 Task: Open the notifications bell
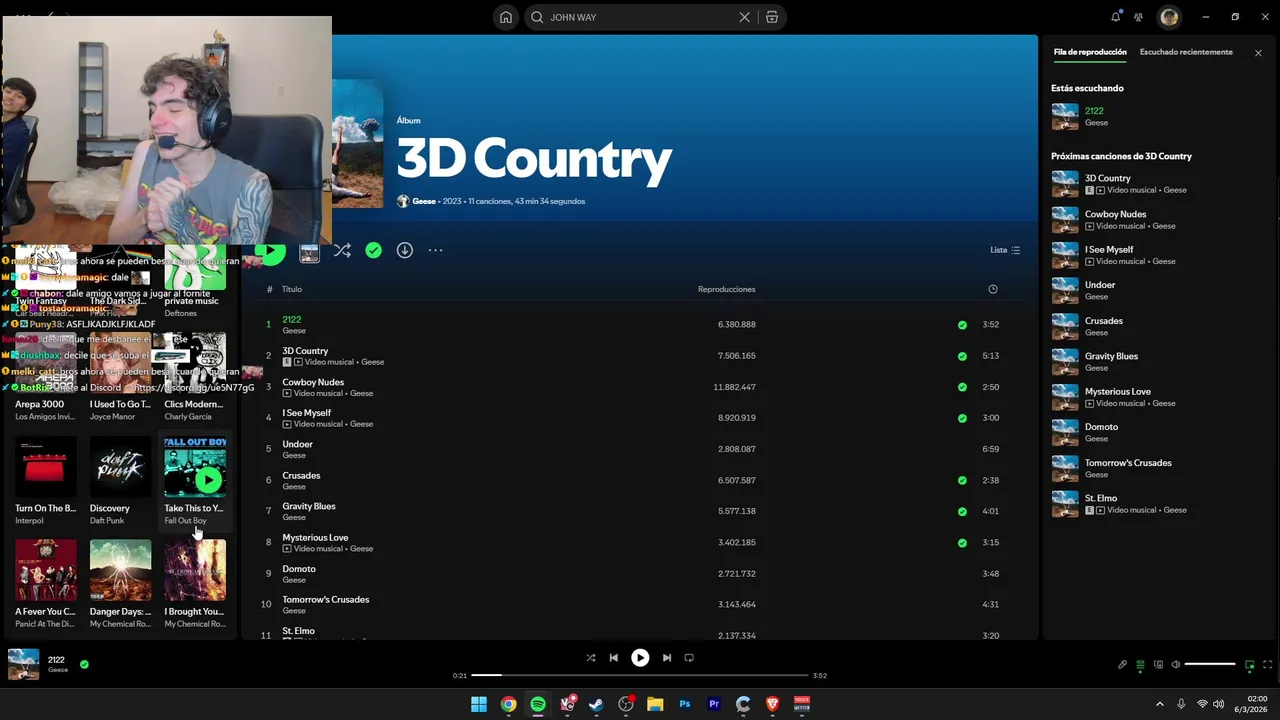coord(1116,17)
